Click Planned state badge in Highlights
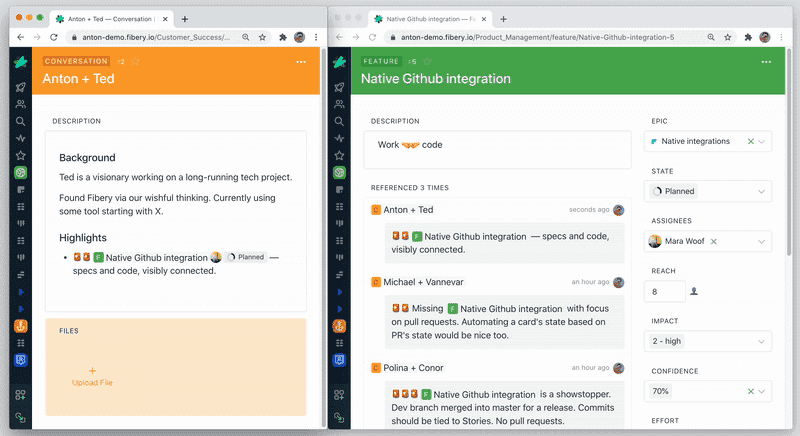This screenshot has width=800, height=436. coord(246,257)
